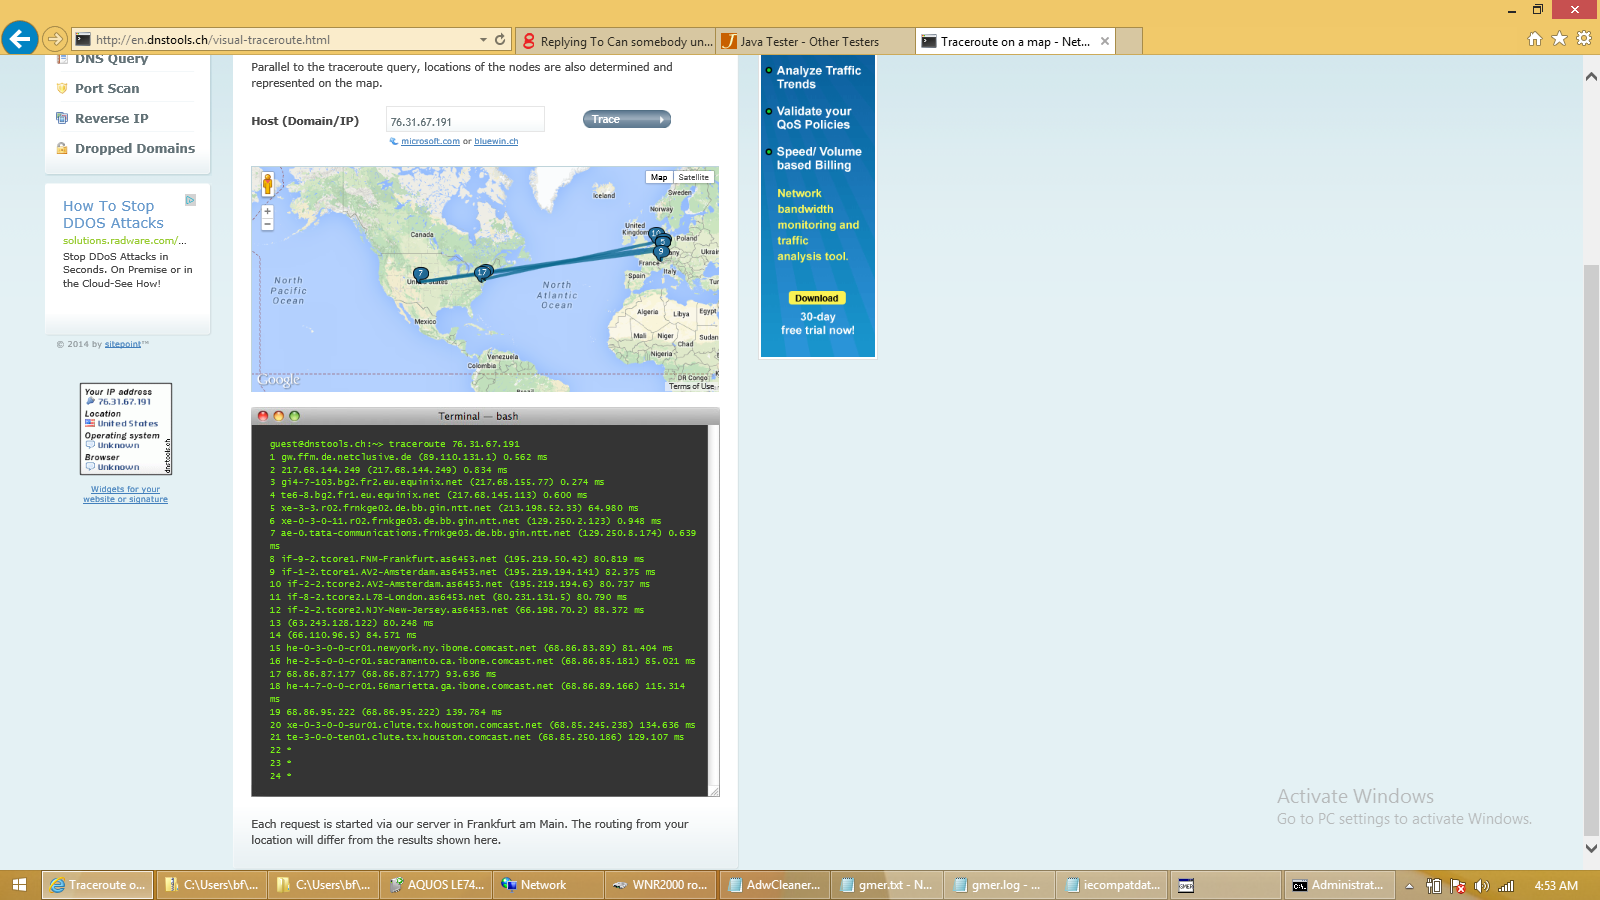Click the Host IP input field
Screen dimensions: 1600x900
pos(465,120)
